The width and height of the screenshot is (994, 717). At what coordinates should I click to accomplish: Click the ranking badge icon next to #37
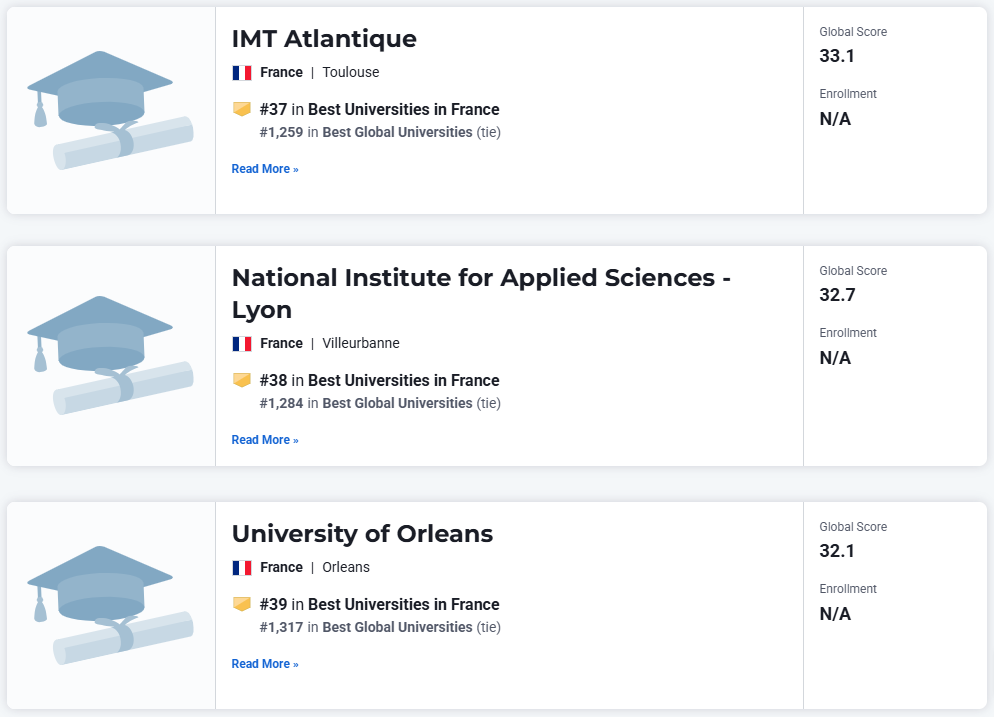pyautogui.click(x=242, y=109)
